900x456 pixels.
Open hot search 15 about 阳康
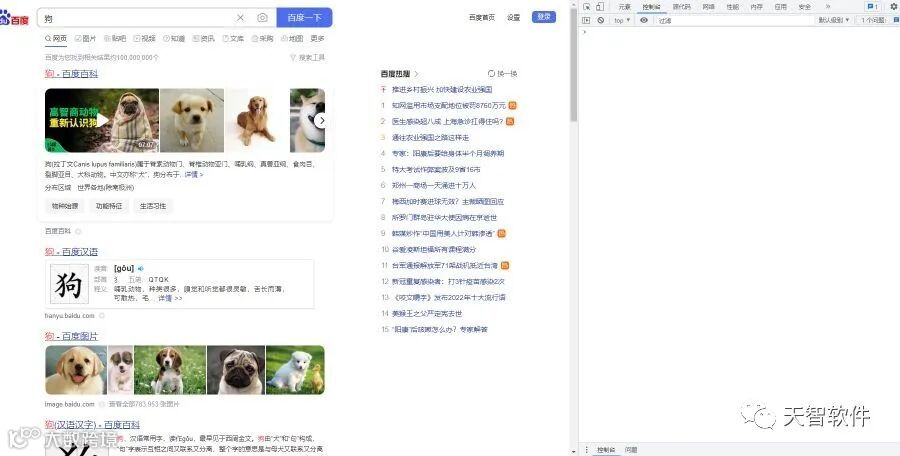click(440, 330)
